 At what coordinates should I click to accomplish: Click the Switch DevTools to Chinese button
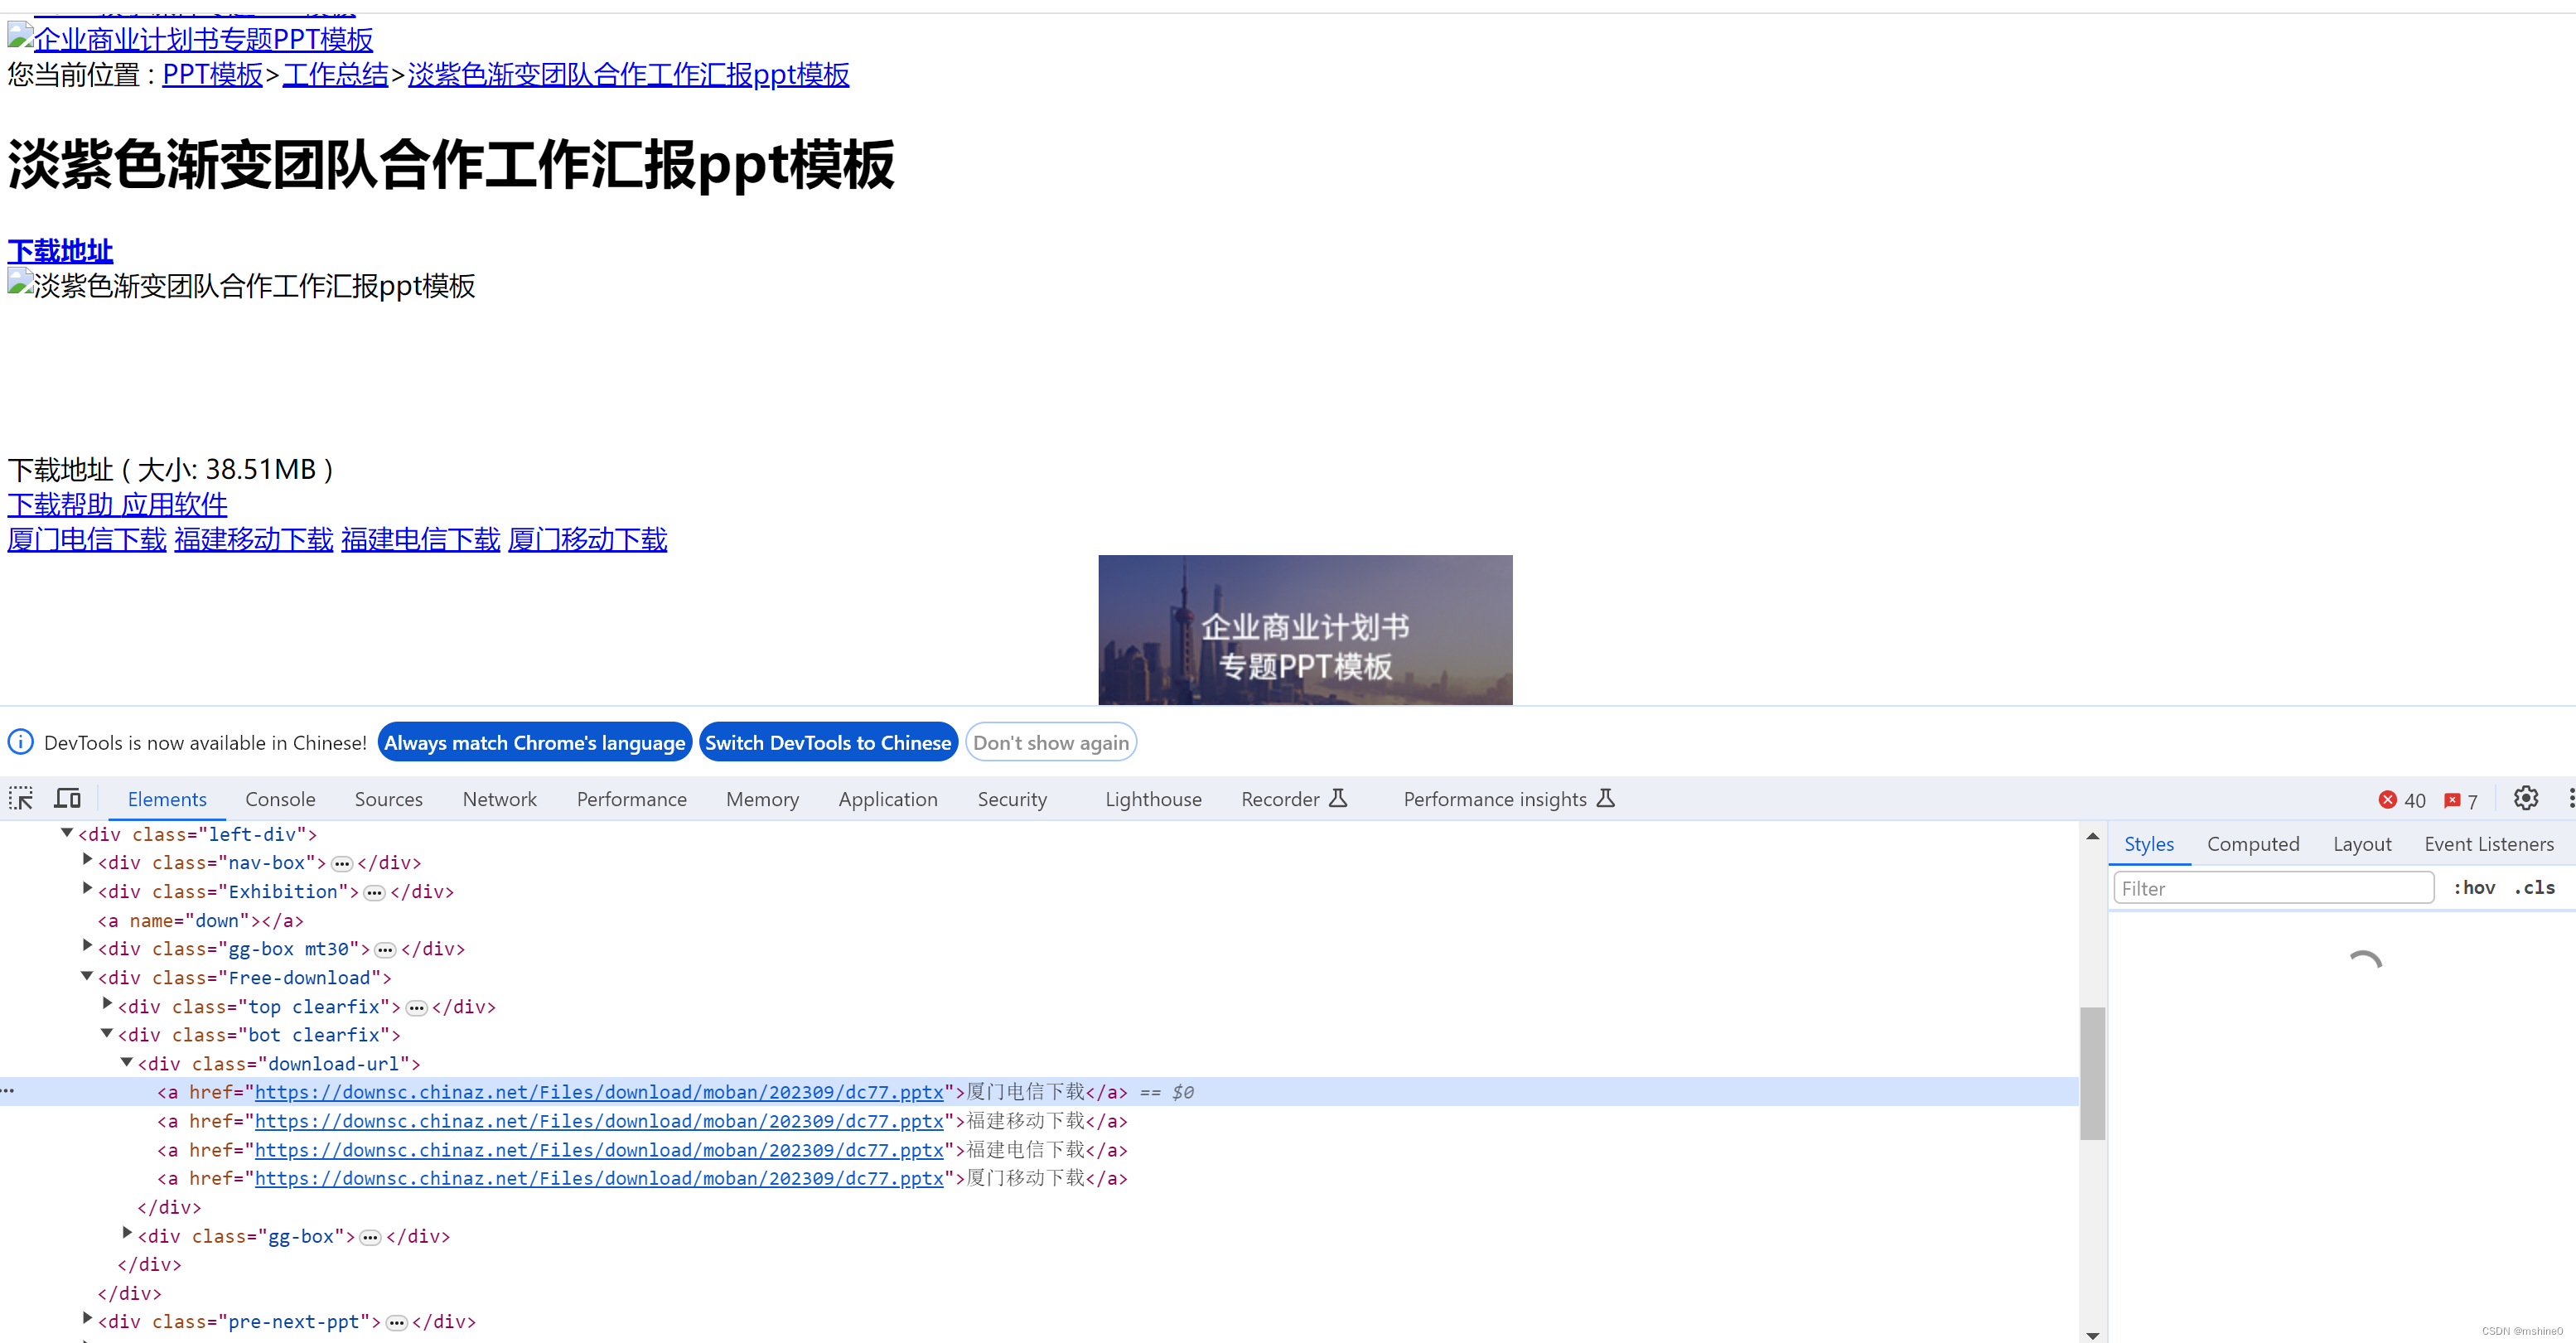coord(827,742)
